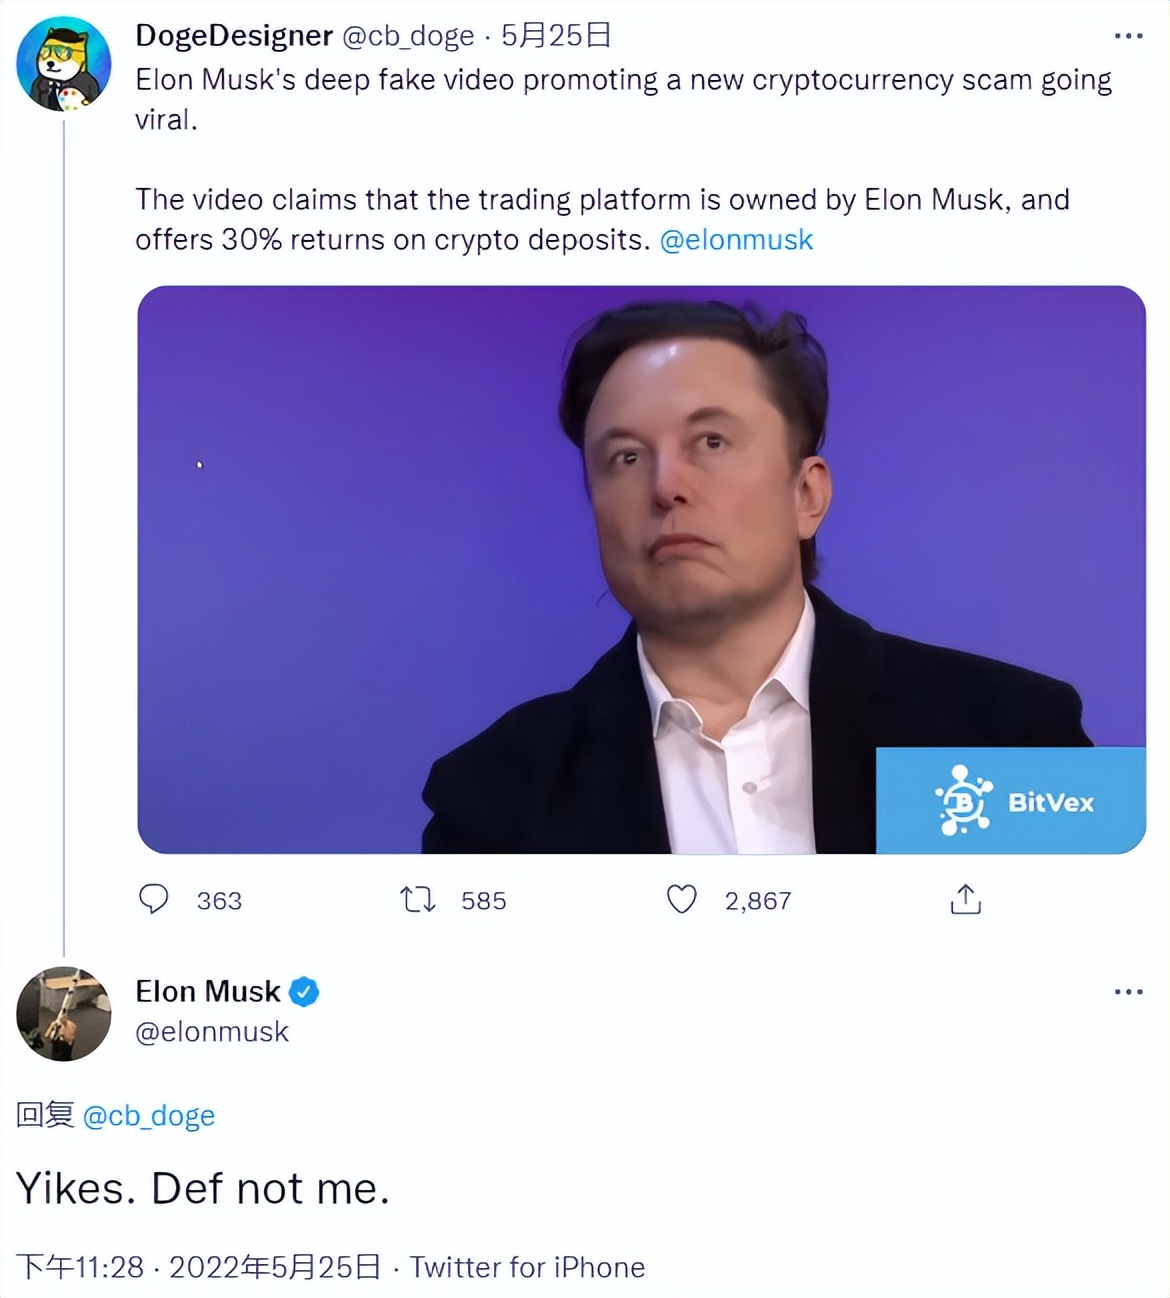Open the @elonmusk mention in tweet text
Viewport: 1170px width, 1298px height.
coord(736,240)
